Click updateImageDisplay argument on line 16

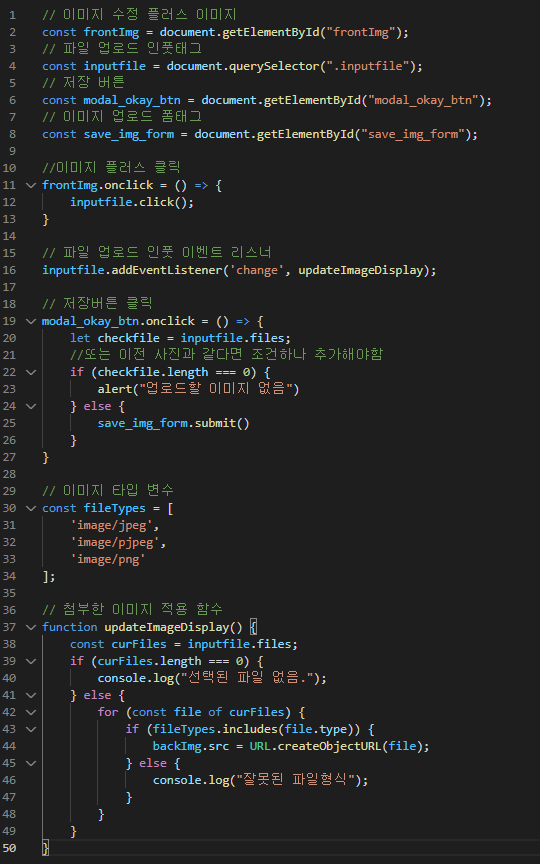click(x=360, y=271)
